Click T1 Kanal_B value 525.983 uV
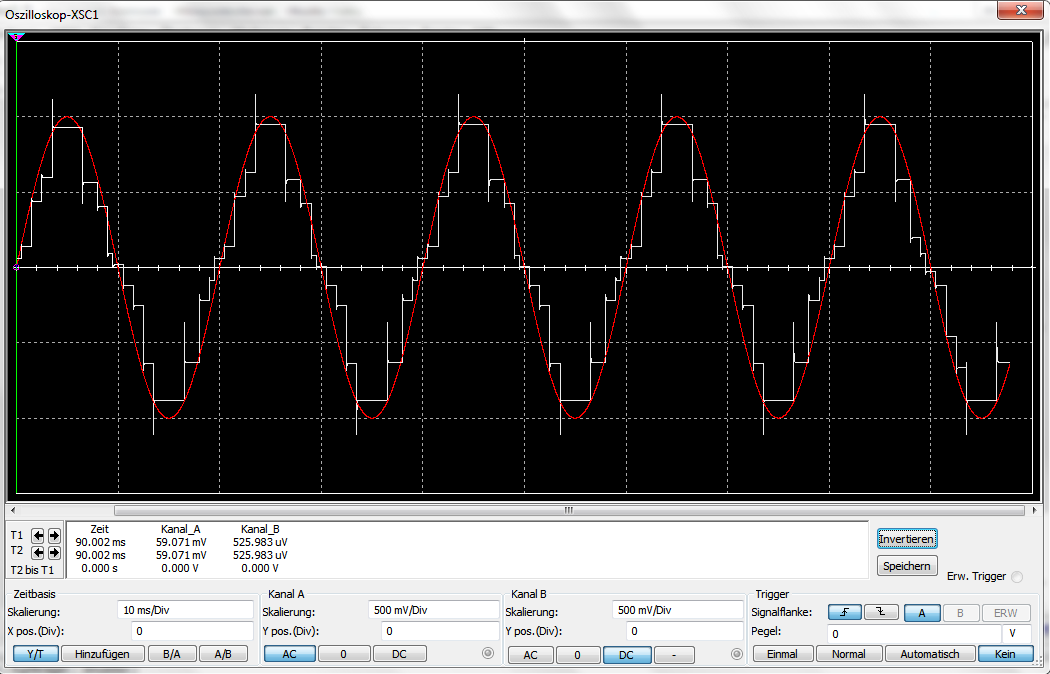 pyautogui.click(x=260, y=542)
